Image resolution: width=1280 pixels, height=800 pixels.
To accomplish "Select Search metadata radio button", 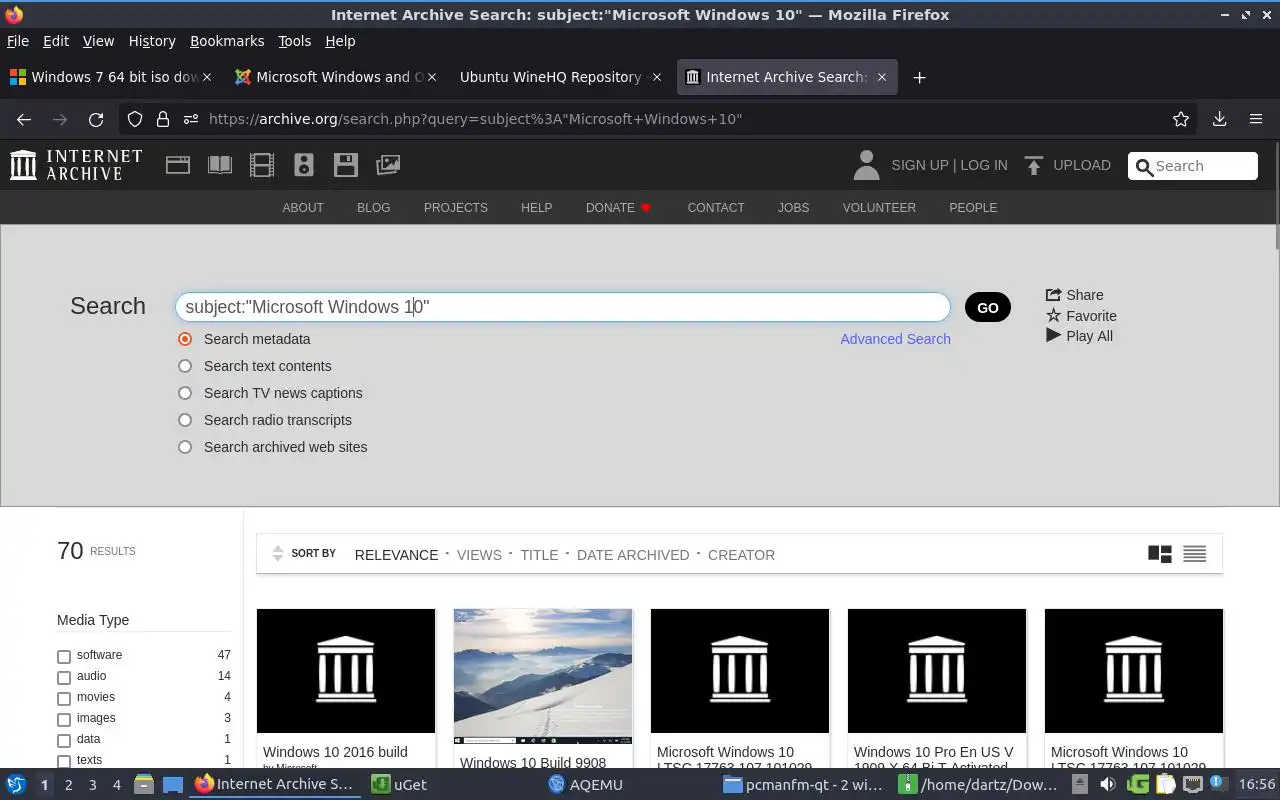I will click(185, 339).
